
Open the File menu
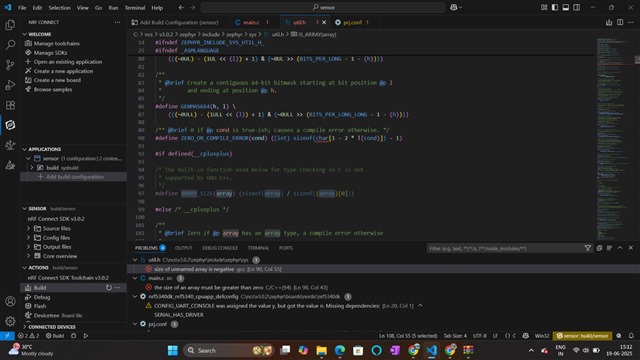click(22, 8)
